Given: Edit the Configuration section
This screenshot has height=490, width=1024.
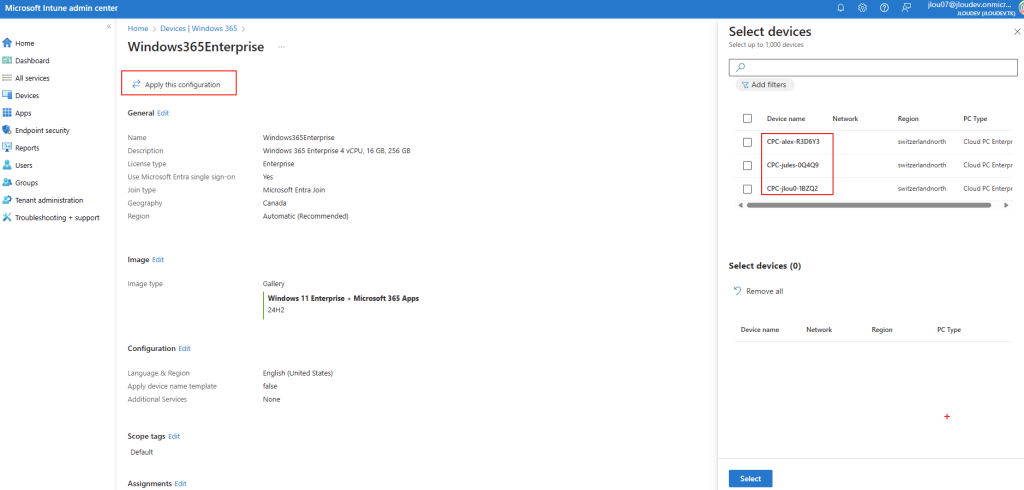Looking at the screenshot, I should 185,348.
